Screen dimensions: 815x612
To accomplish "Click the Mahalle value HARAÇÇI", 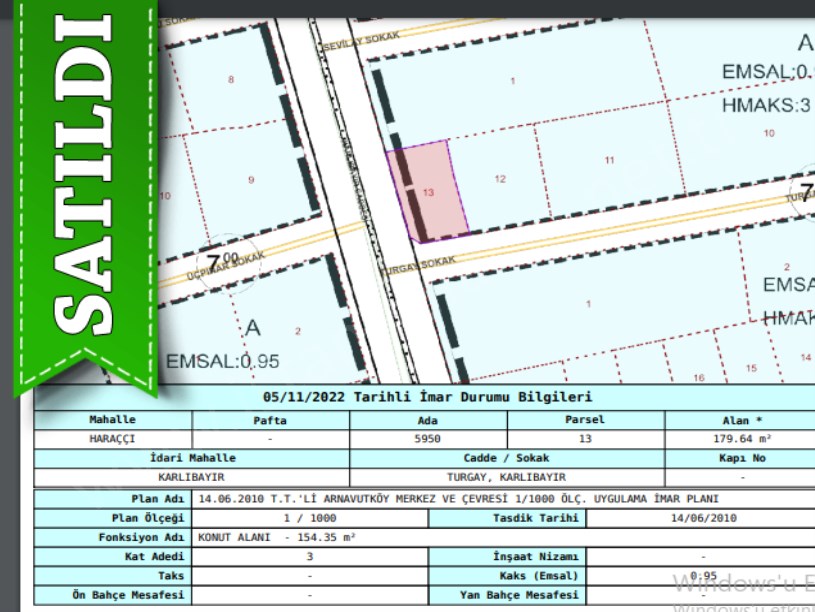I will click(112, 438).
